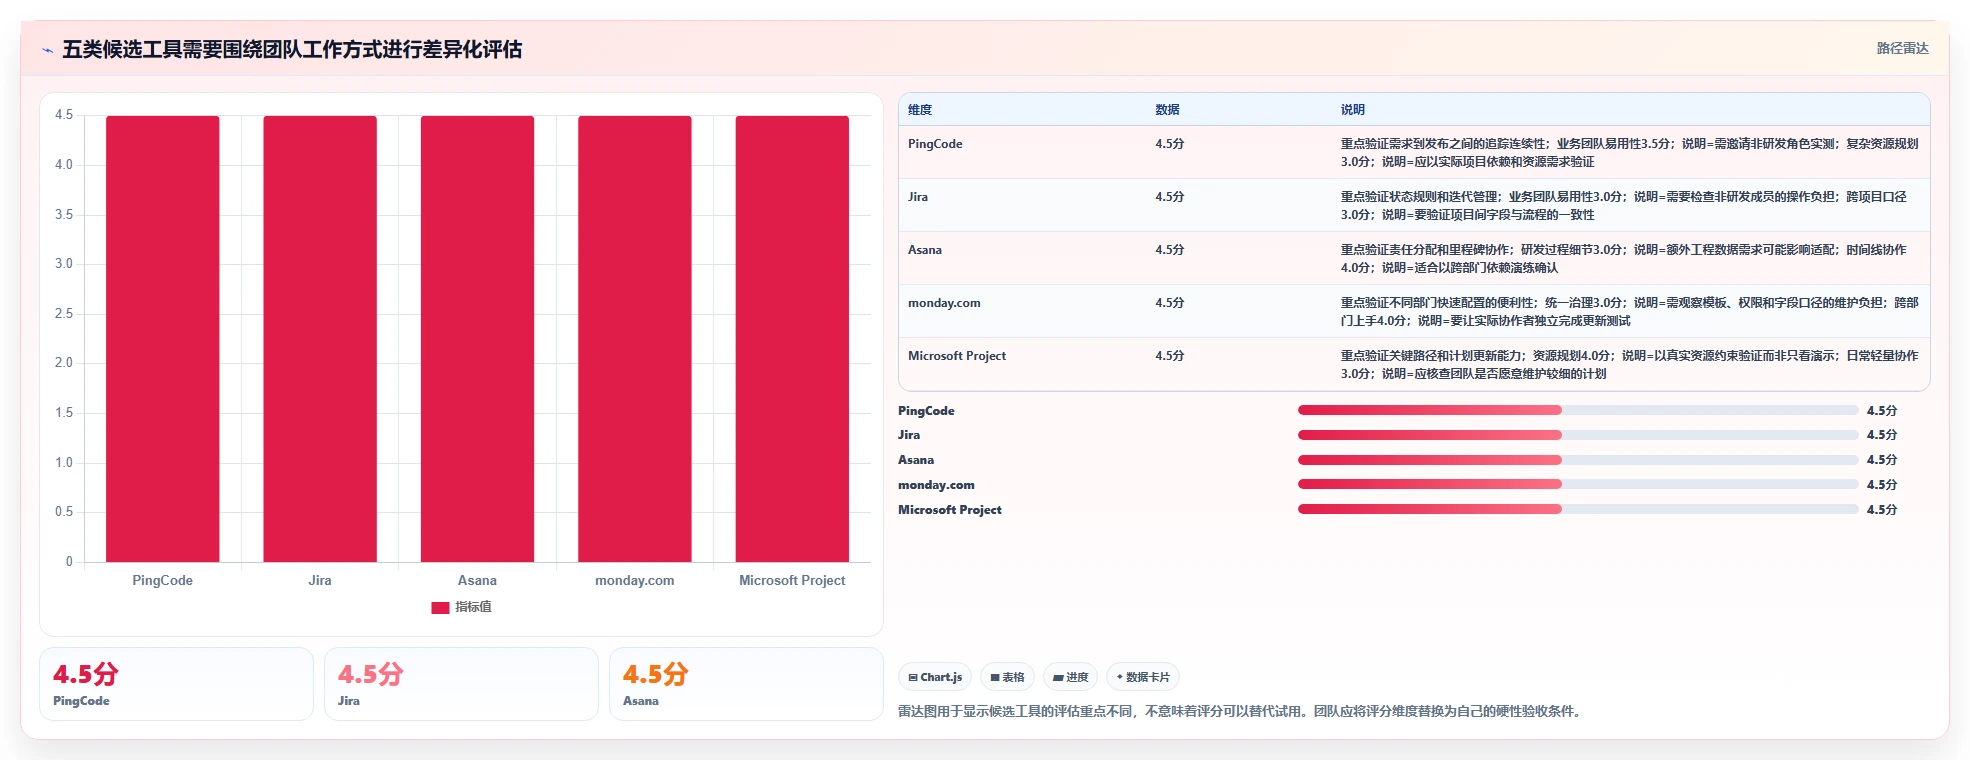This screenshot has height=760, width=1970.
Task: Open the Asana 4.5分 data card
Action: pyautogui.click(x=746, y=684)
